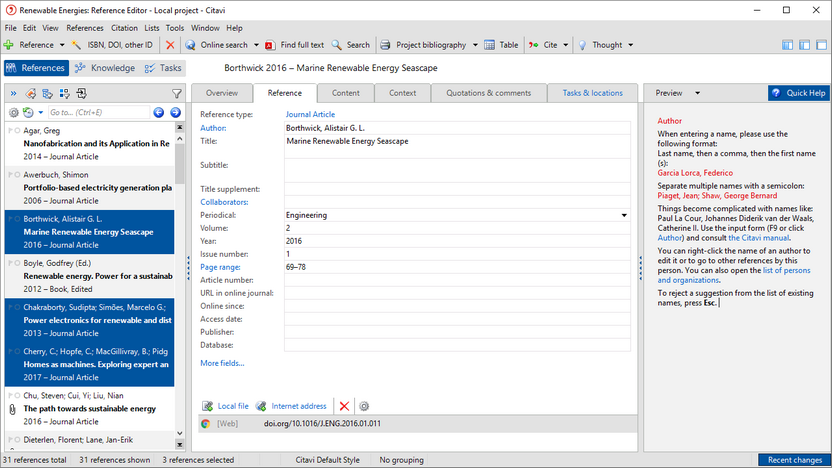This screenshot has width=832, height=468.
Task: Click the funnel filter icon
Action: tap(177, 94)
